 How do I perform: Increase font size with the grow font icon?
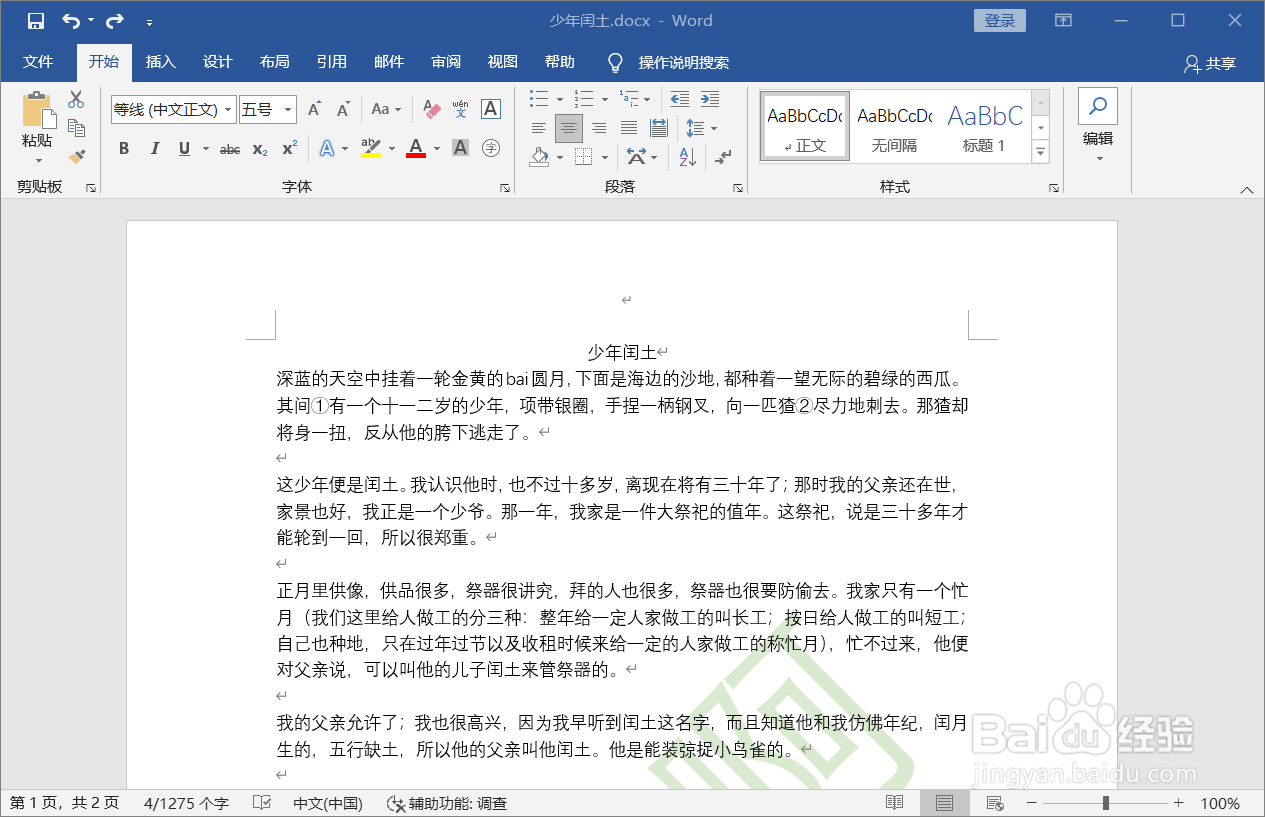pyautogui.click(x=314, y=109)
